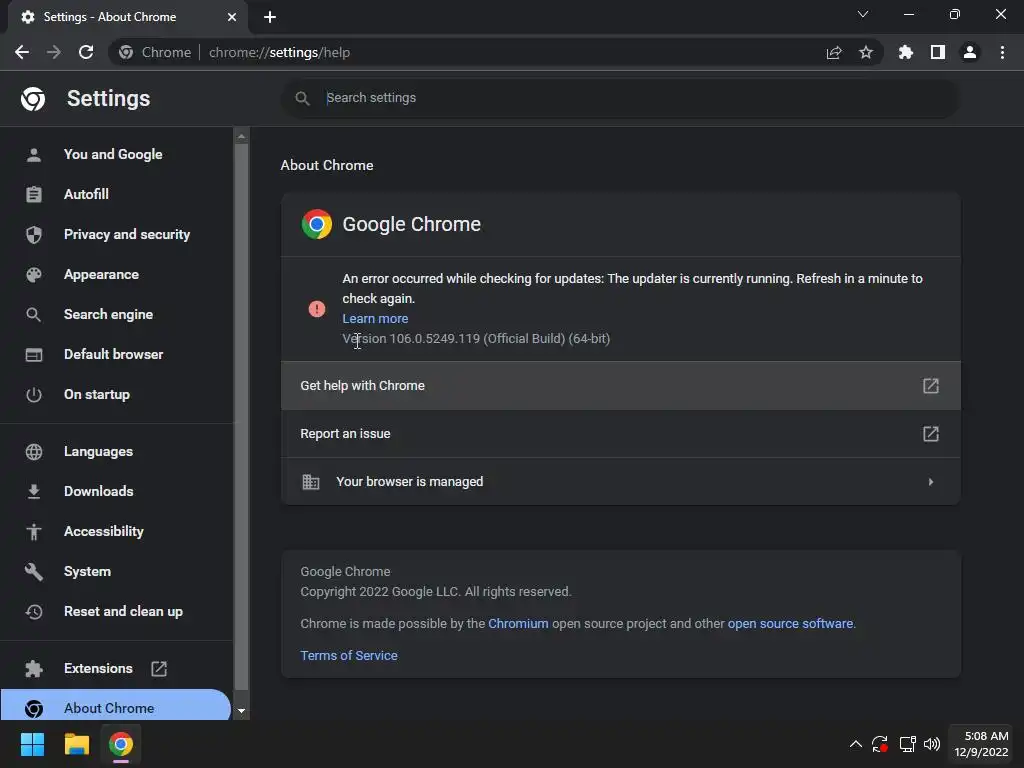
Task: Open File Explorer from taskbar
Action: pos(76,744)
